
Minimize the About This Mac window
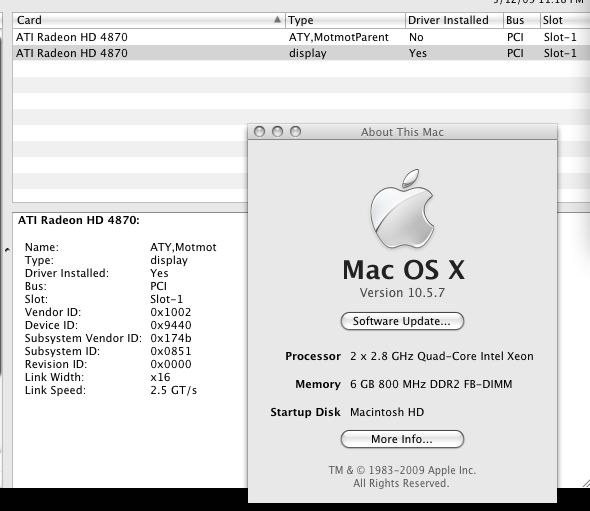coord(277,131)
